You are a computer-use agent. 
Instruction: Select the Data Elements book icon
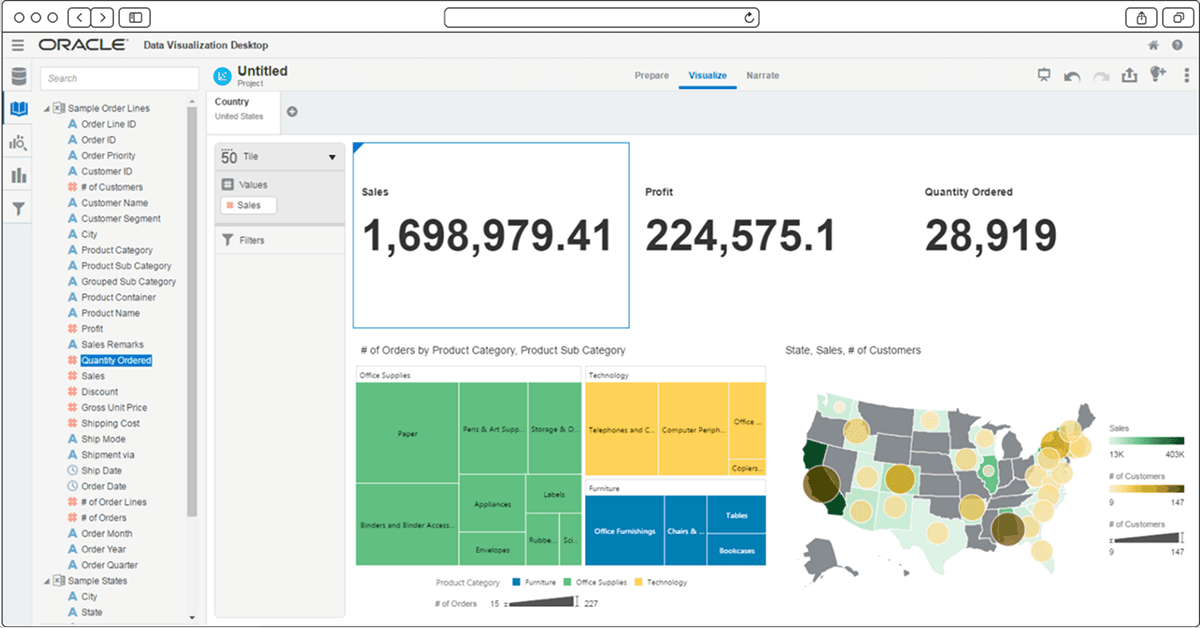[x=17, y=110]
